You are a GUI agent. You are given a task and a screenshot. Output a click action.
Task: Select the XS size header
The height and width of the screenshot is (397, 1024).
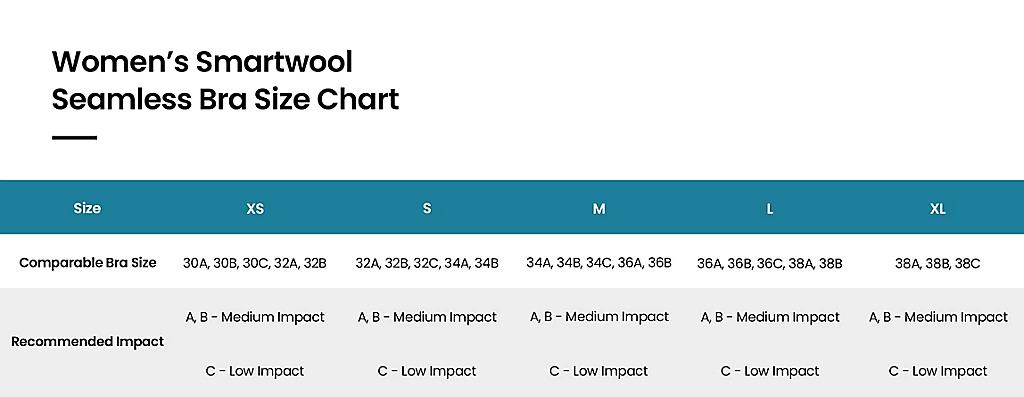coord(255,209)
